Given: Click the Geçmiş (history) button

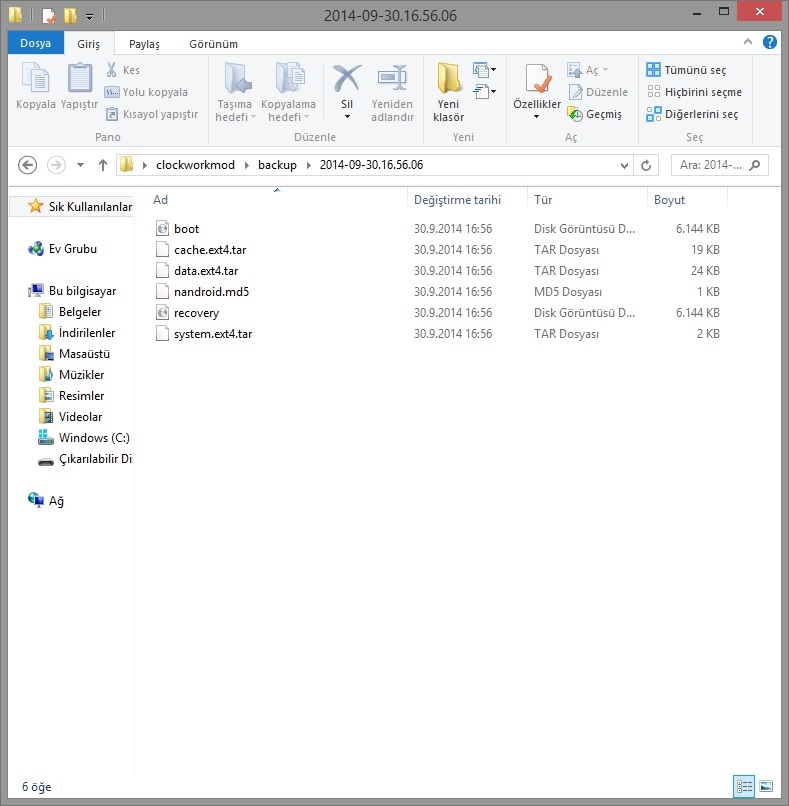Looking at the screenshot, I should [595, 114].
